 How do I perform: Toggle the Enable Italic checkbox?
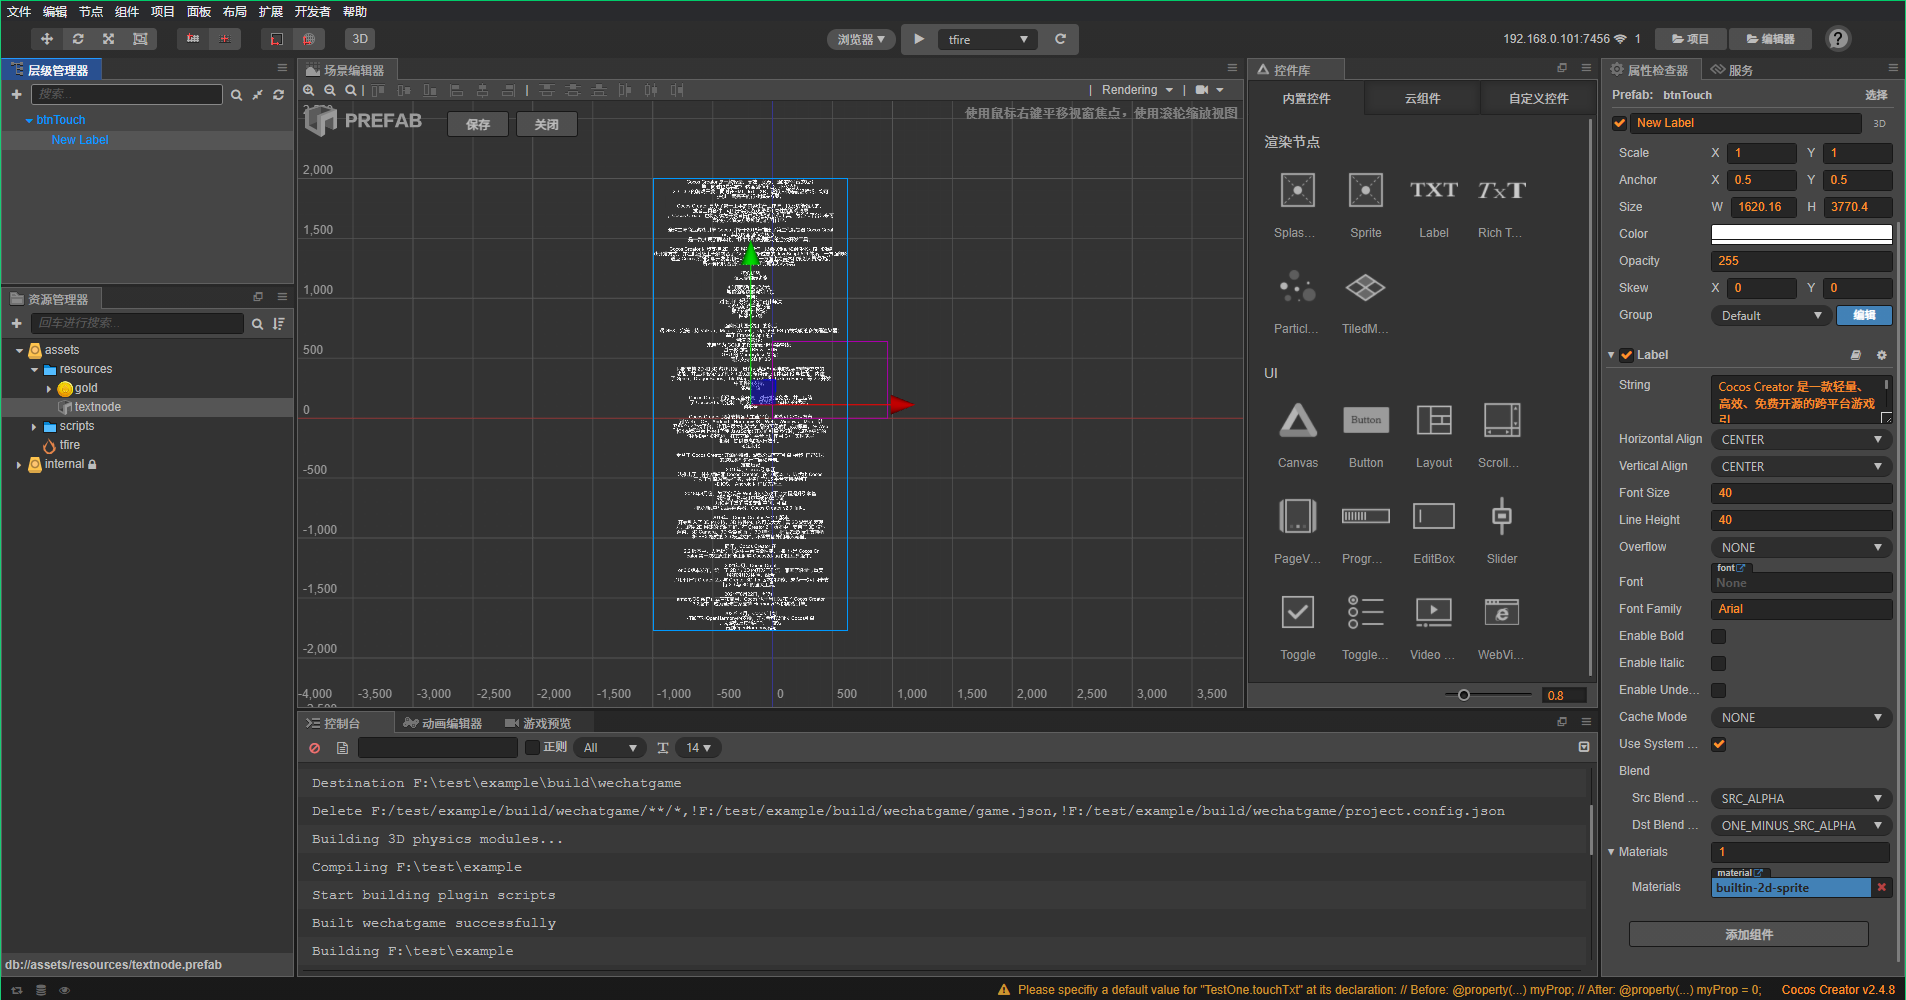(x=1718, y=664)
